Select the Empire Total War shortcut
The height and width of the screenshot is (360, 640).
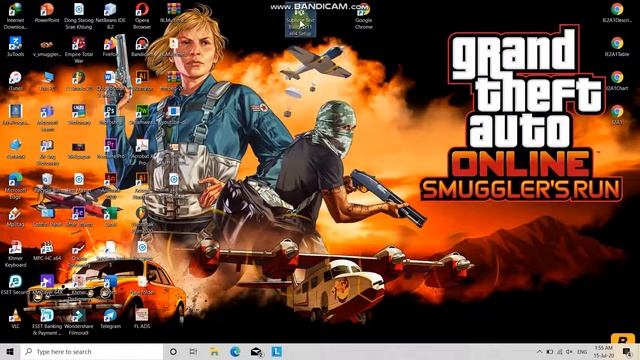pos(78,49)
